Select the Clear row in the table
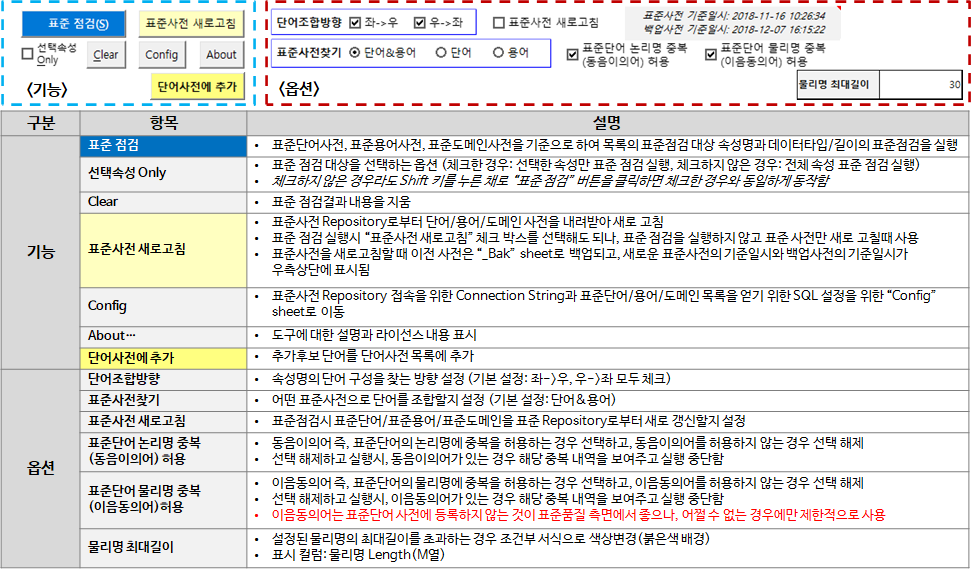Viewport: 971px width, 572px height. 163,202
